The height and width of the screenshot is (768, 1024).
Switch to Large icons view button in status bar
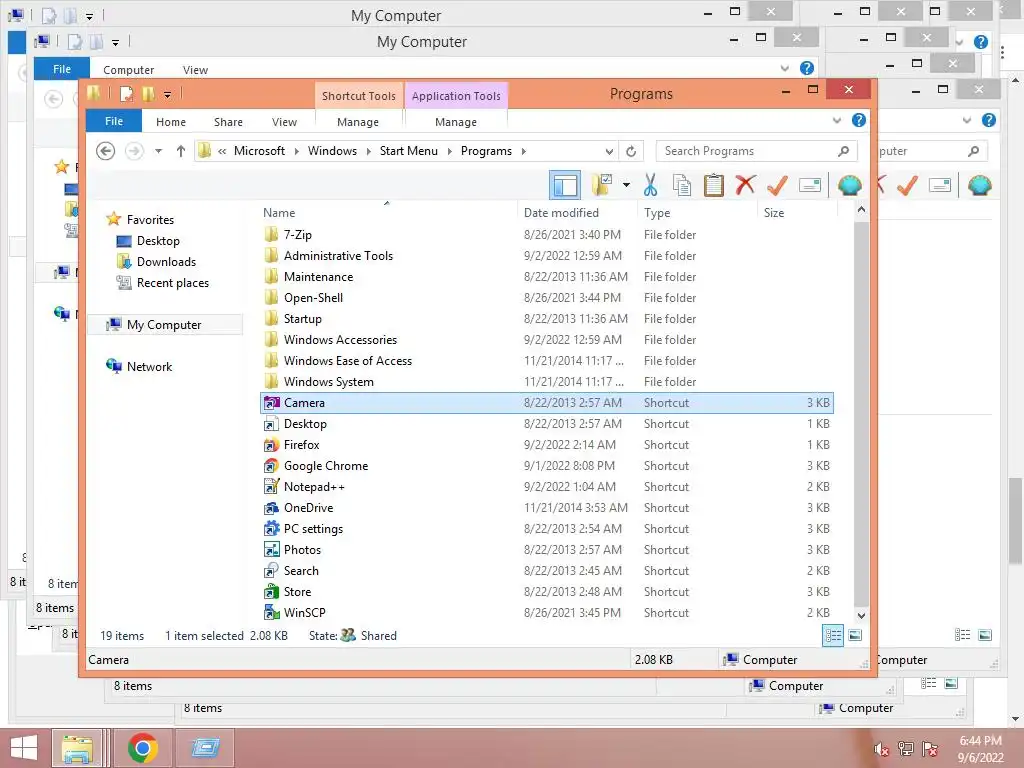[x=855, y=635]
